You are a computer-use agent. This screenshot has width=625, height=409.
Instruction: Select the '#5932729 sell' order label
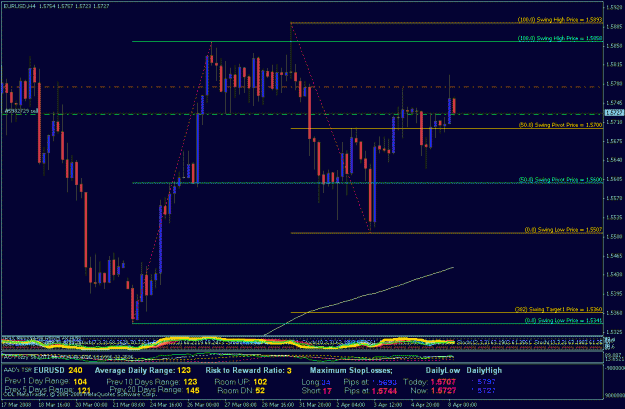point(20,111)
